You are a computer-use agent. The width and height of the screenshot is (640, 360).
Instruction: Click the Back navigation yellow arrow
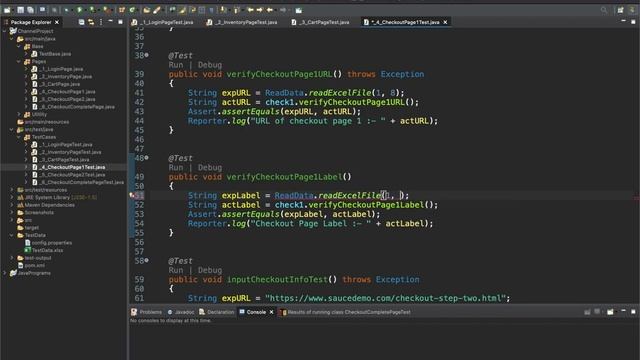point(250,10)
